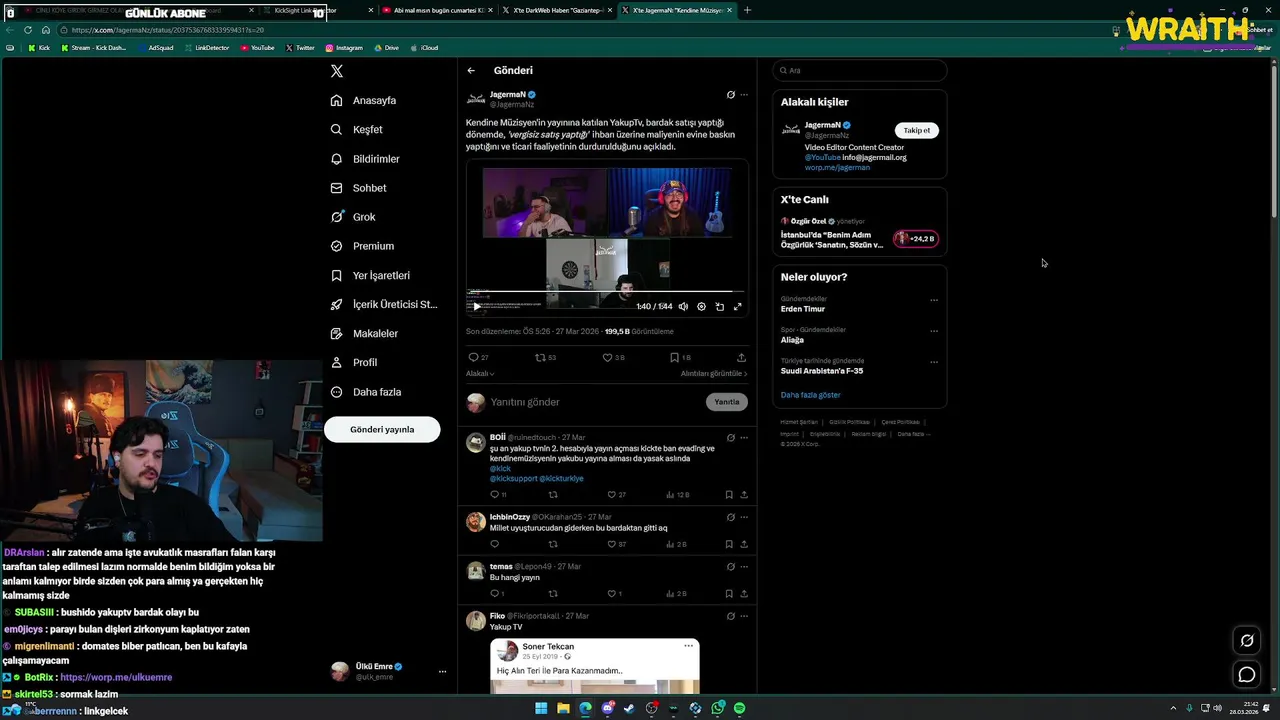Open video settings gear
1280x720 pixels.
point(701,307)
